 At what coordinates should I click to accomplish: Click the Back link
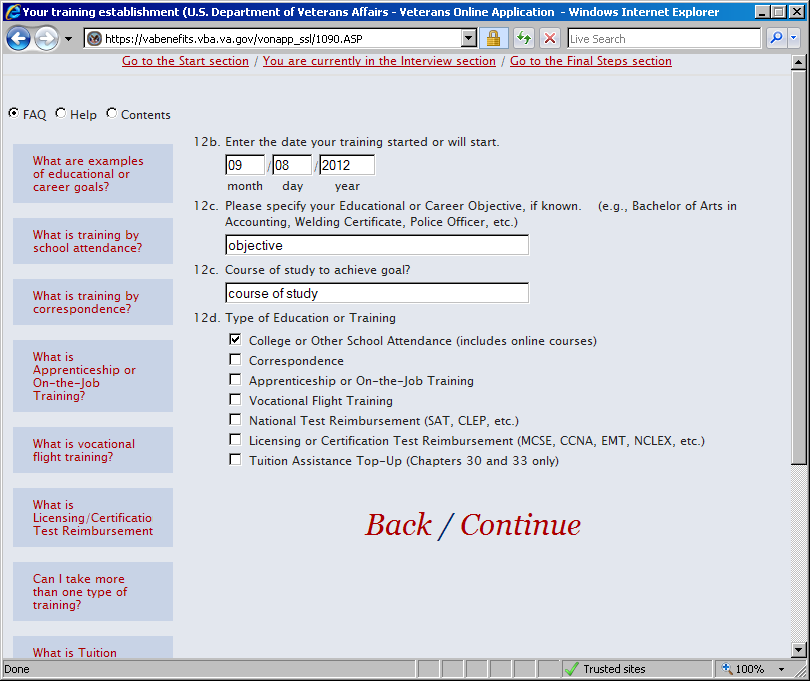pos(398,525)
